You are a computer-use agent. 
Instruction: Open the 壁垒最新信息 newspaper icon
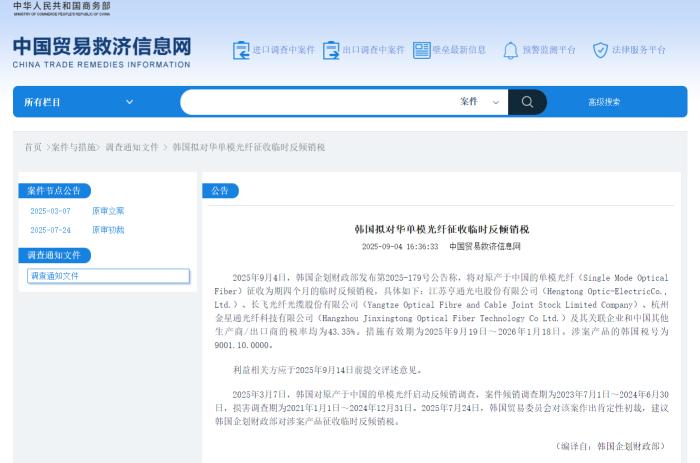tap(422, 50)
